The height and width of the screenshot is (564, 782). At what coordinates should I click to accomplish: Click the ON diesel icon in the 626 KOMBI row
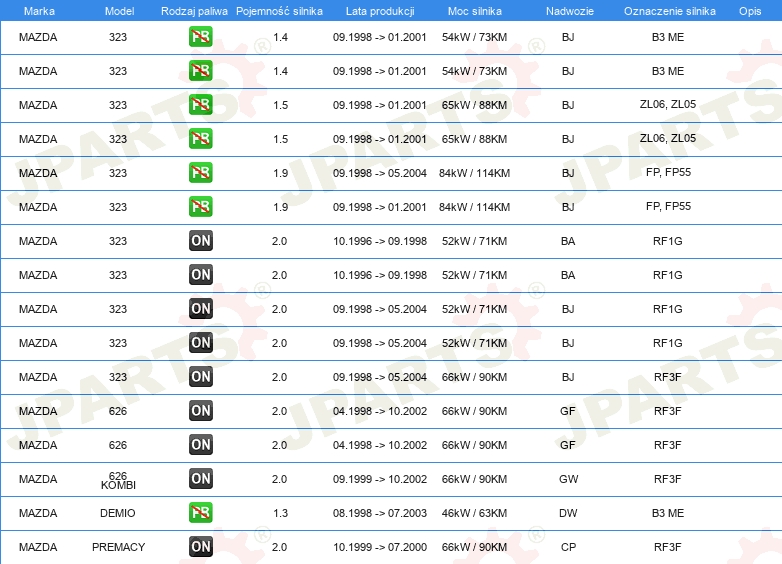point(200,479)
